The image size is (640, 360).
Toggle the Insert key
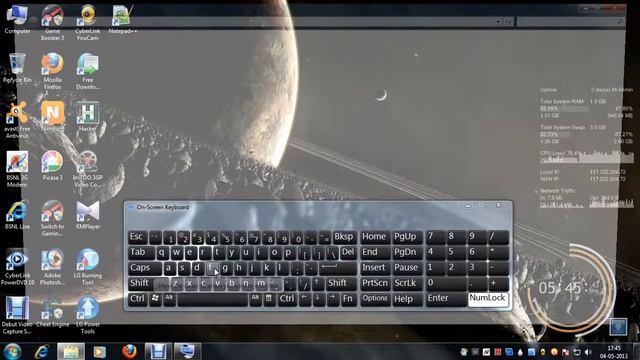pyautogui.click(x=374, y=268)
